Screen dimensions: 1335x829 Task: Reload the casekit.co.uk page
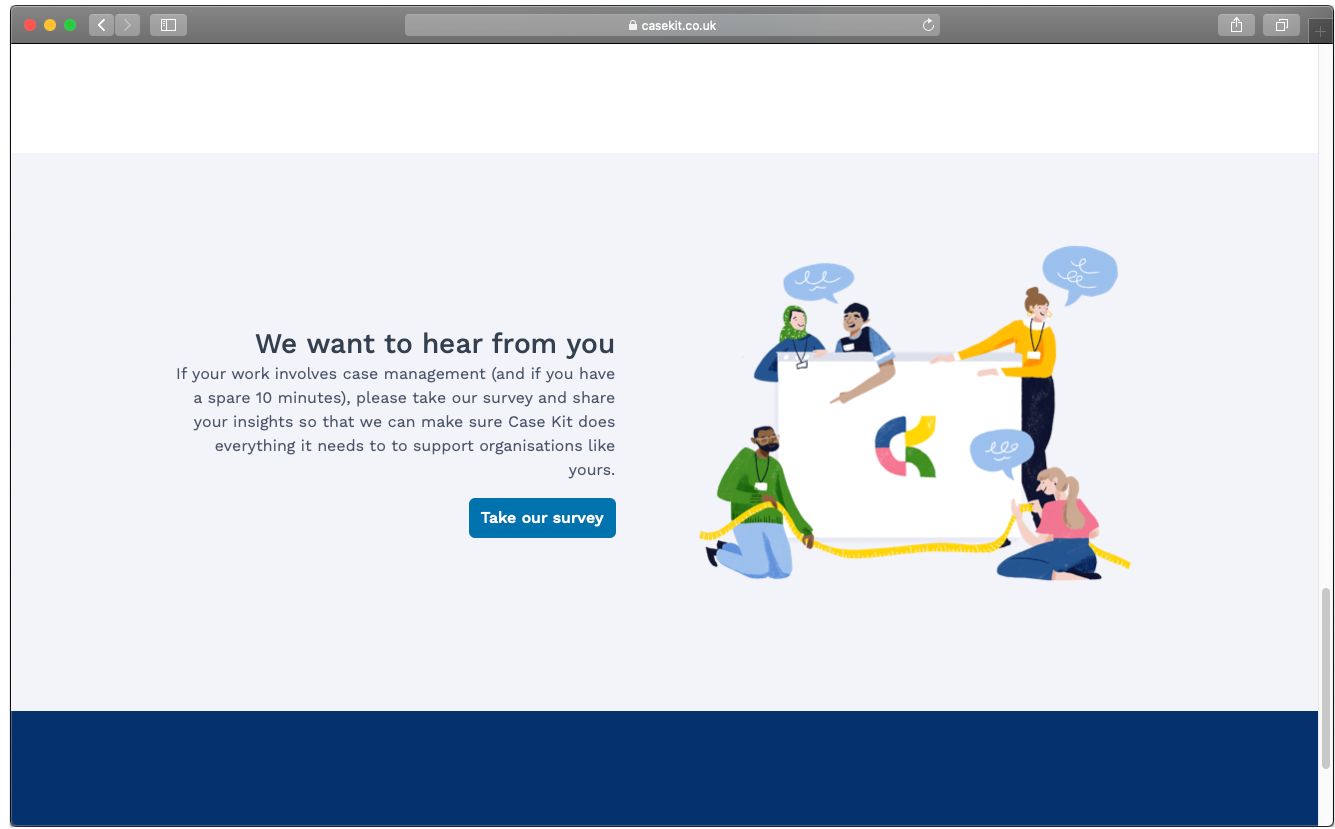(928, 26)
